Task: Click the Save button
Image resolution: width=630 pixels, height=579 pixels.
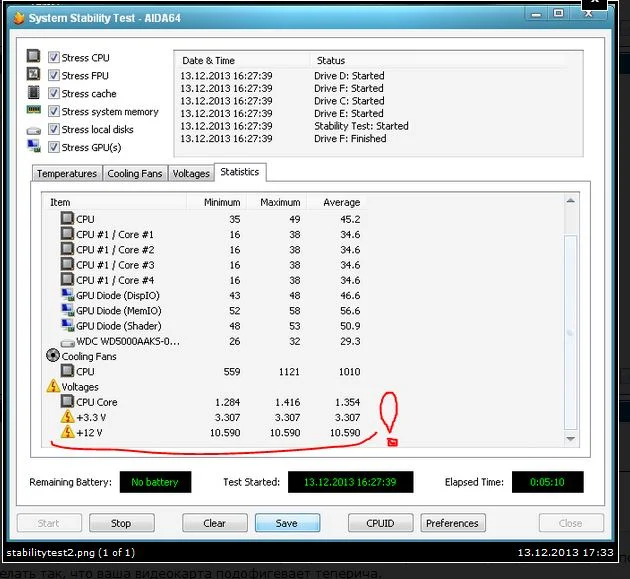Action: tap(287, 523)
